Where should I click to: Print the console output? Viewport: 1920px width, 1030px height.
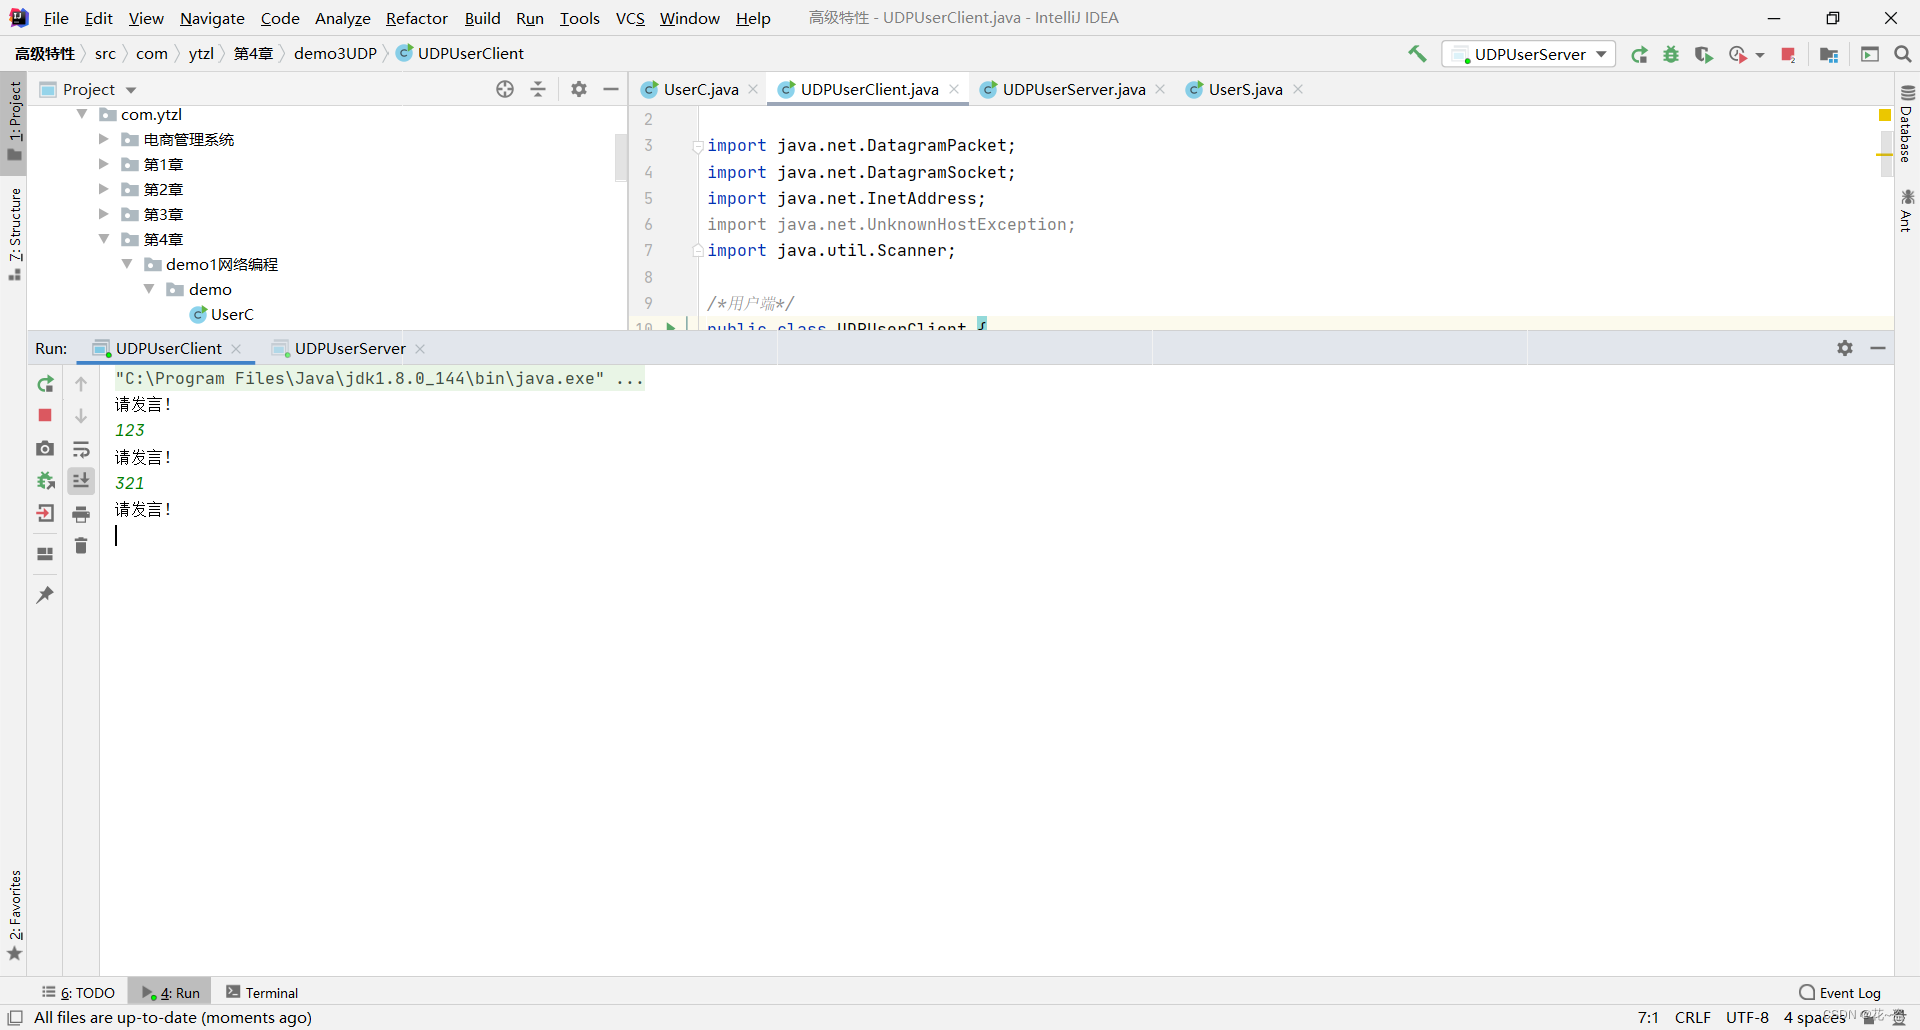81,514
